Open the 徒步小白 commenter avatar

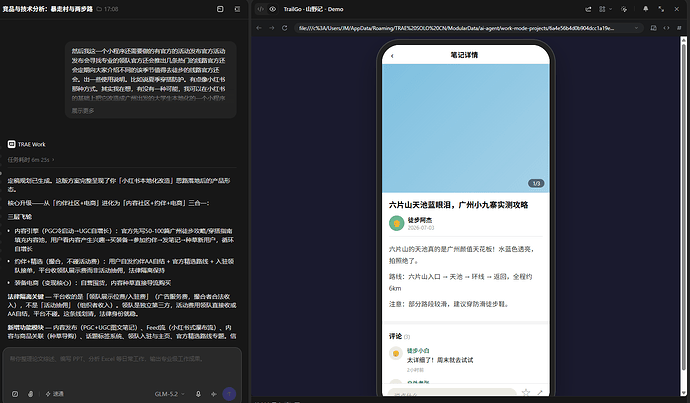pos(396,353)
